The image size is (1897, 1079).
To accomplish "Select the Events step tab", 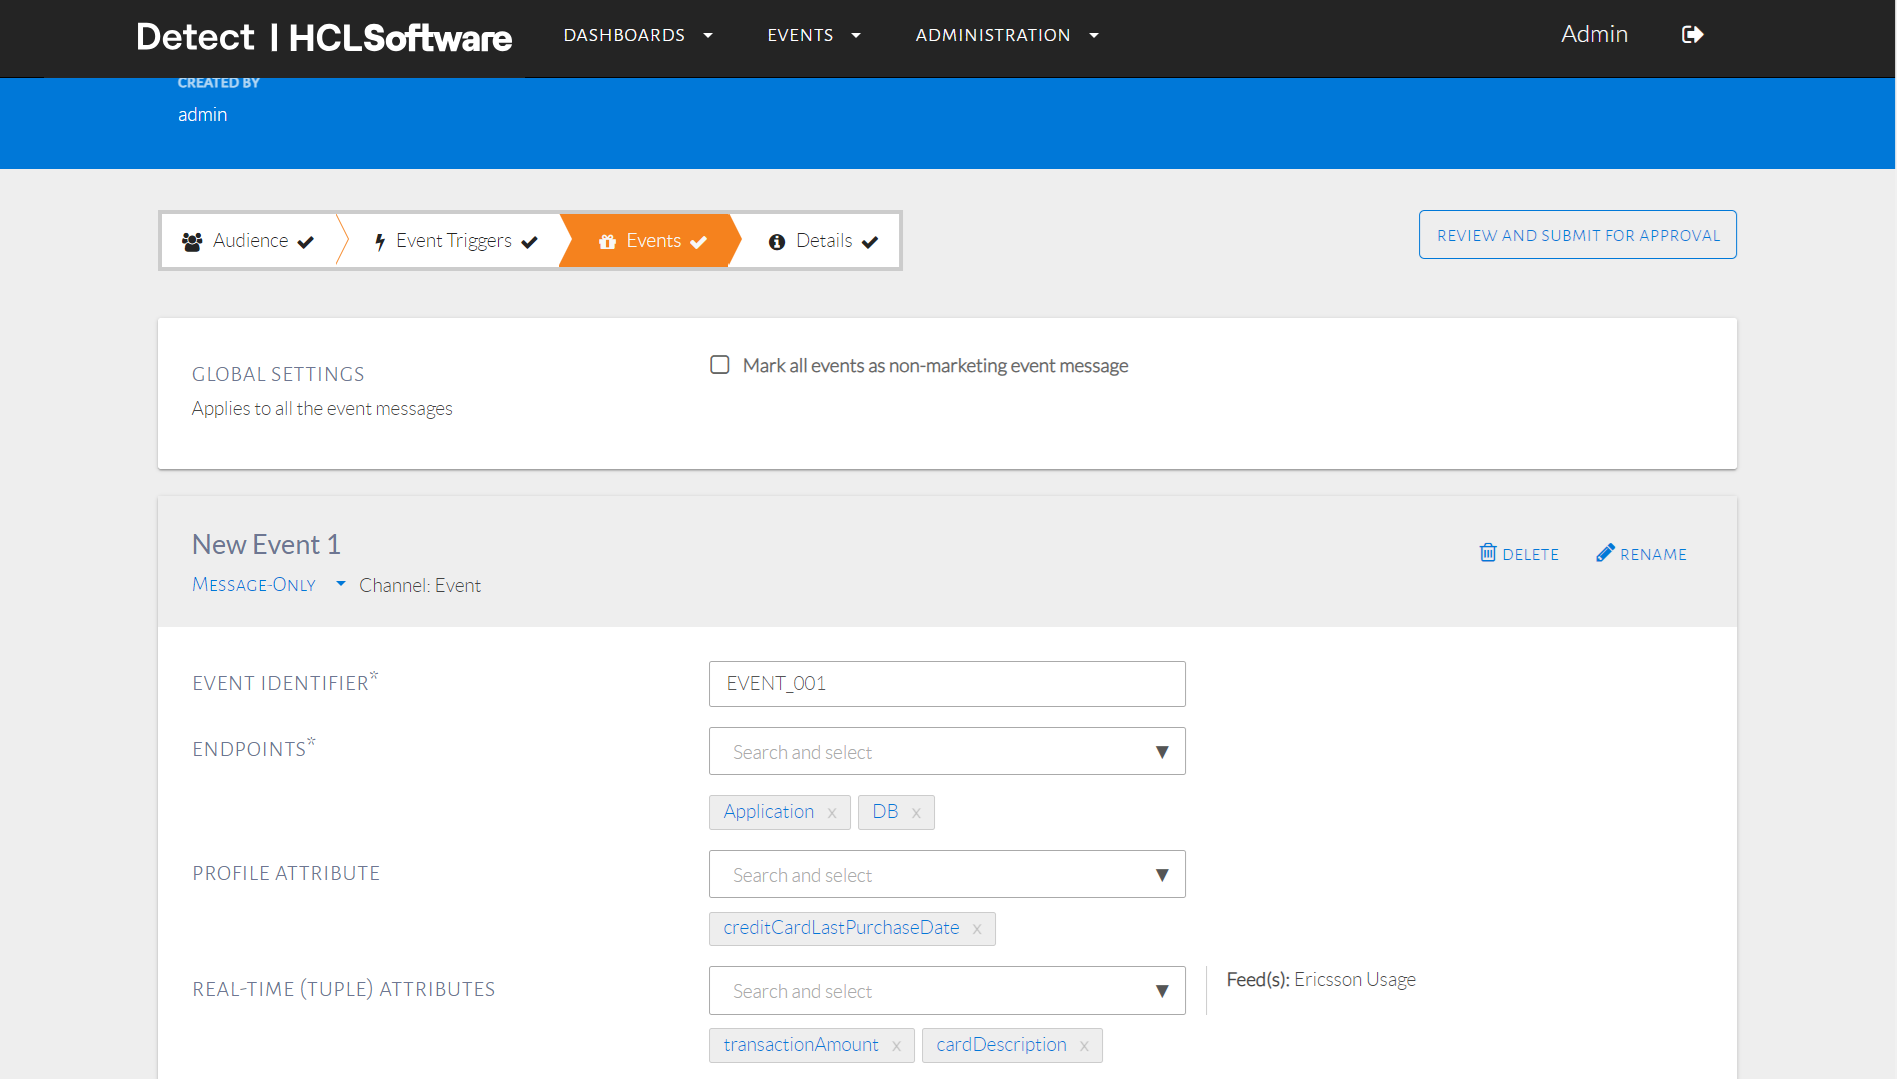I will coord(652,241).
